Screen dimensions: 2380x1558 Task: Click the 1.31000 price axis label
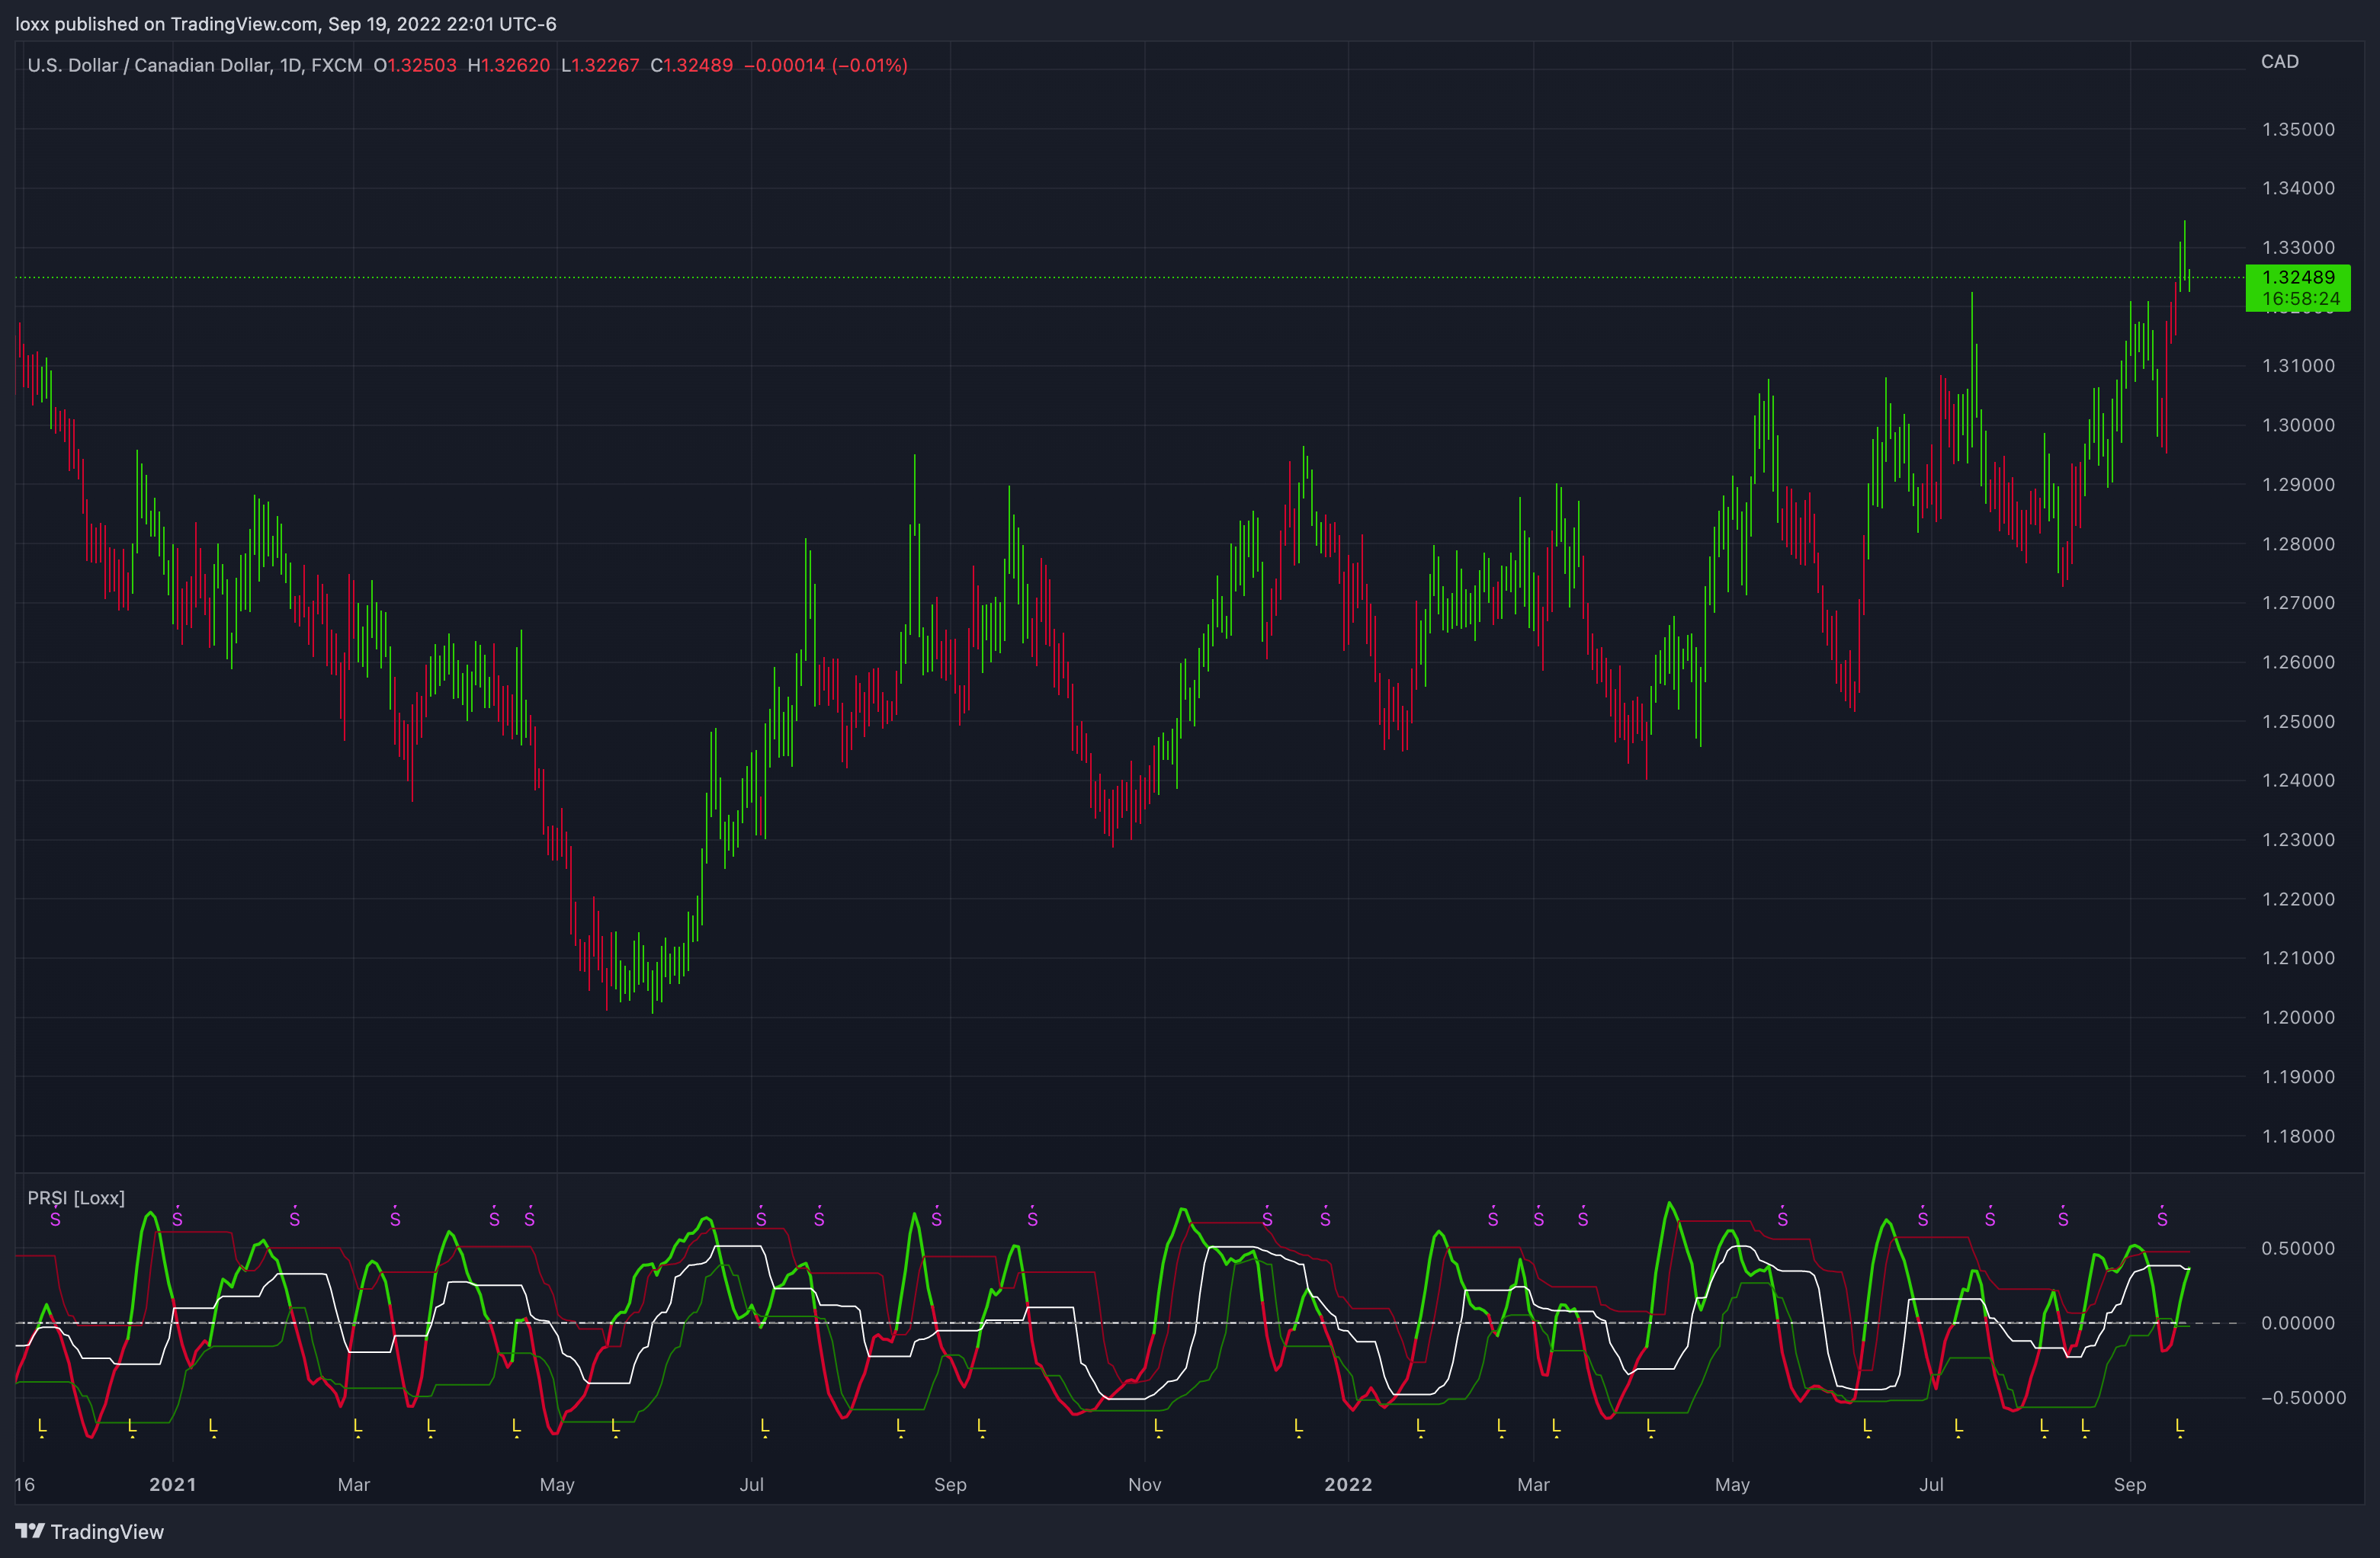(x=2299, y=366)
